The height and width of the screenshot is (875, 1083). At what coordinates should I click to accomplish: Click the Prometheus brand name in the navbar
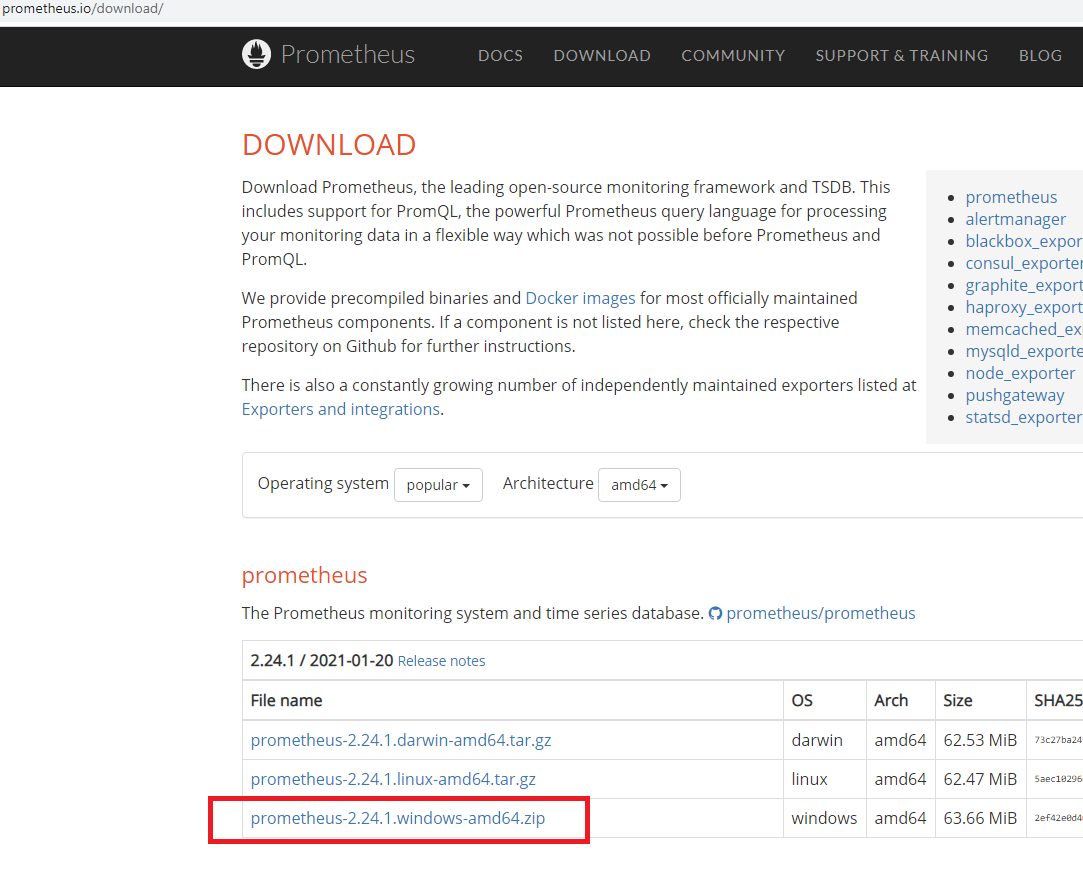(x=347, y=55)
